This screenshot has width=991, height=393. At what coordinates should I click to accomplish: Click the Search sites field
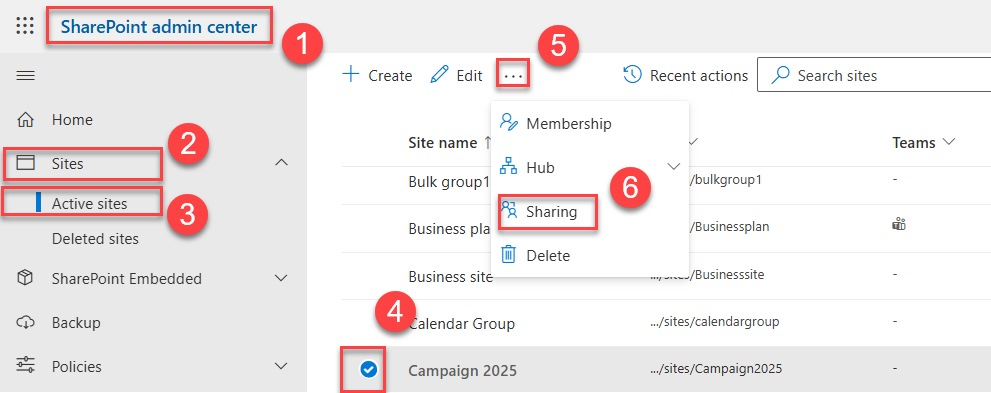click(x=873, y=76)
